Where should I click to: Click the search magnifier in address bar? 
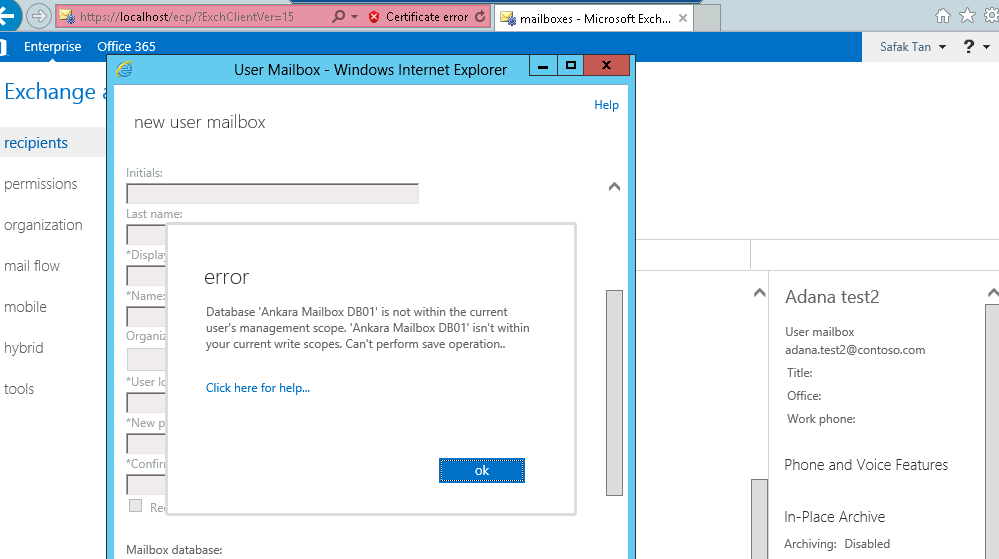point(338,17)
